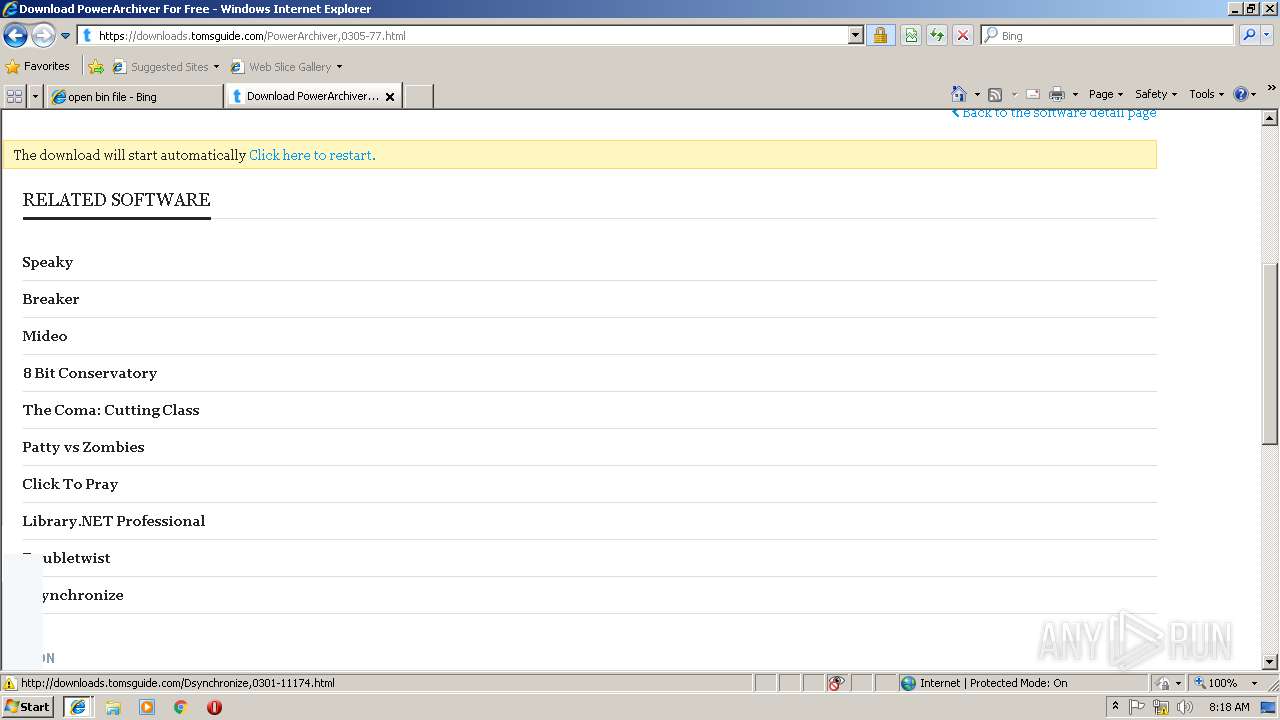
Task: Expand the address bar autocomplete dropdown
Action: 856,35
